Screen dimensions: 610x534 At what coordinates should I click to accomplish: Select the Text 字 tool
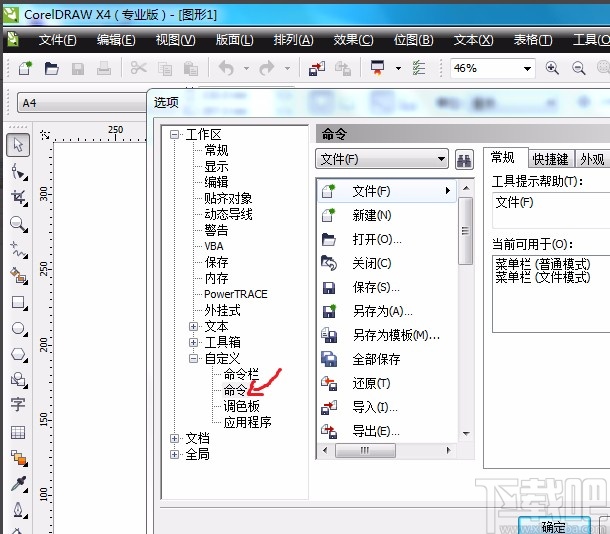click(x=18, y=404)
